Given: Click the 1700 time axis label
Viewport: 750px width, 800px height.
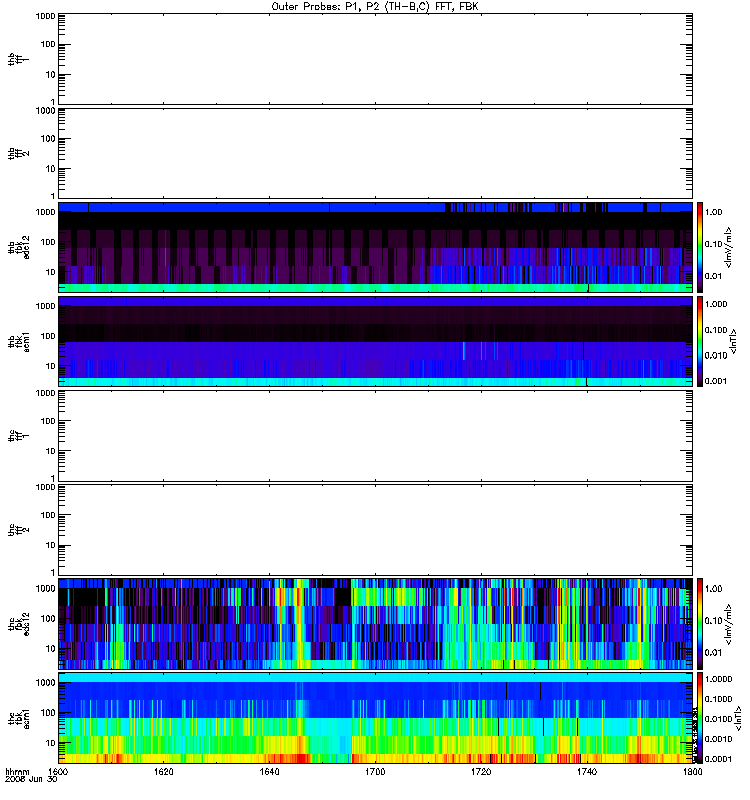Looking at the screenshot, I should point(375,772).
